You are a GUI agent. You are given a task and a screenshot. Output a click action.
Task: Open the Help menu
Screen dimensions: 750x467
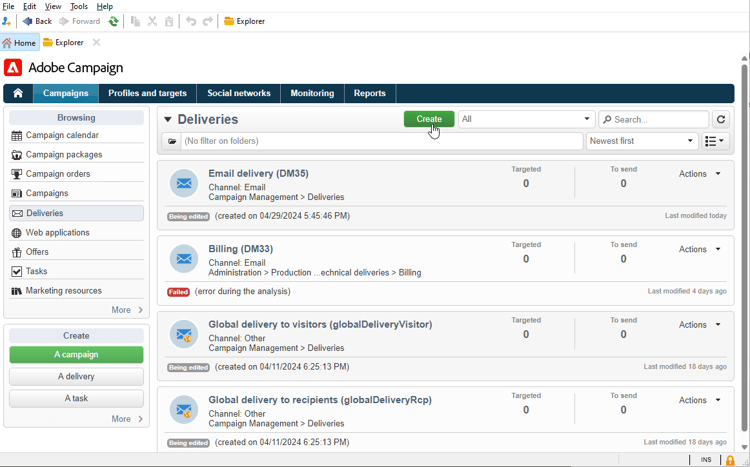[105, 6]
